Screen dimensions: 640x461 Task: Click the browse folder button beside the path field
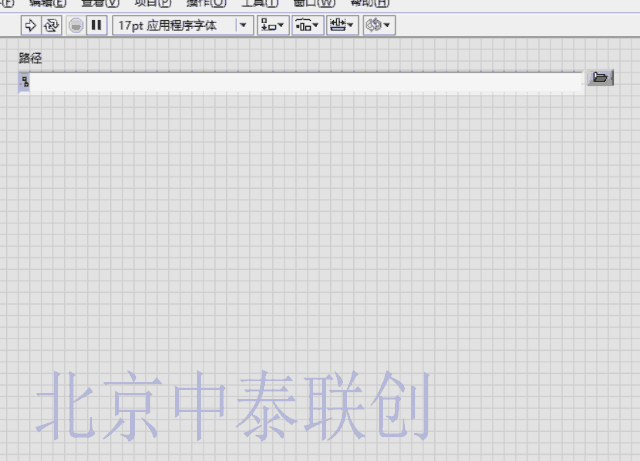[600, 78]
